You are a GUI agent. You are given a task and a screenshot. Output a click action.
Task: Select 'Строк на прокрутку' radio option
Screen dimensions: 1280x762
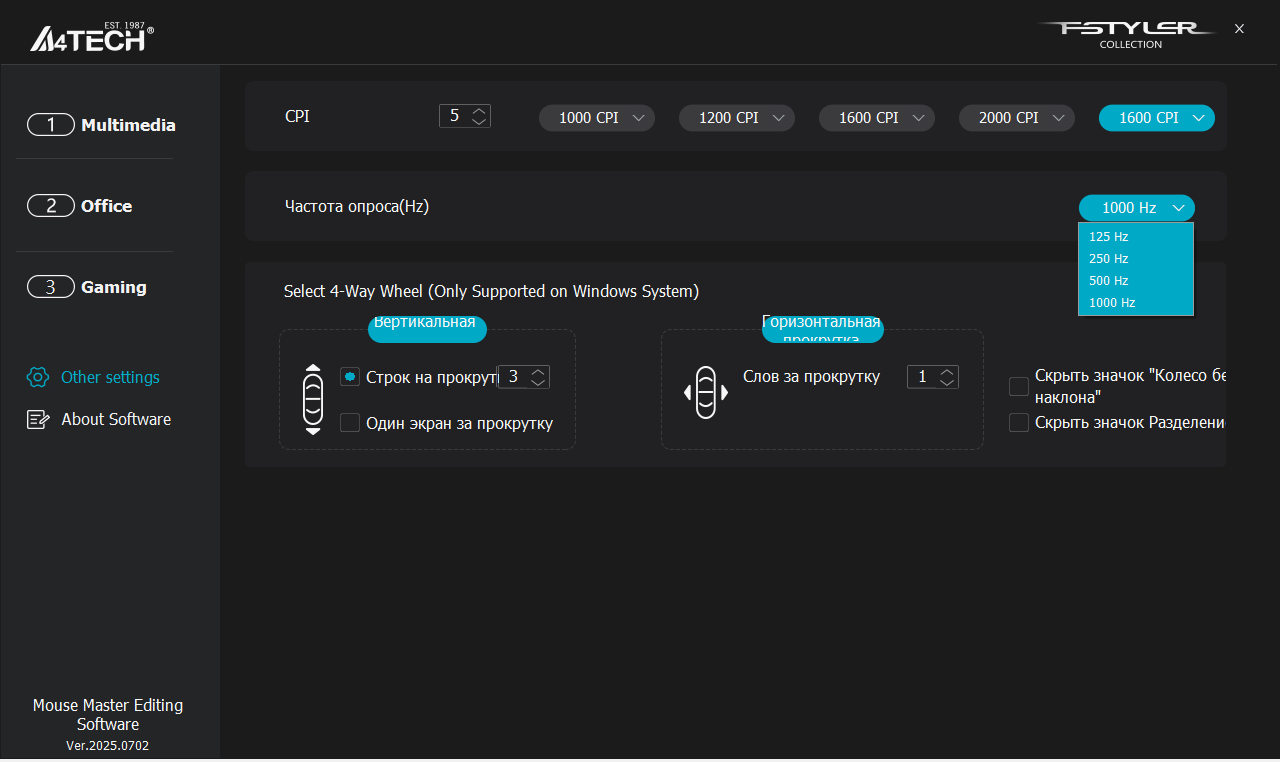click(x=350, y=377)
